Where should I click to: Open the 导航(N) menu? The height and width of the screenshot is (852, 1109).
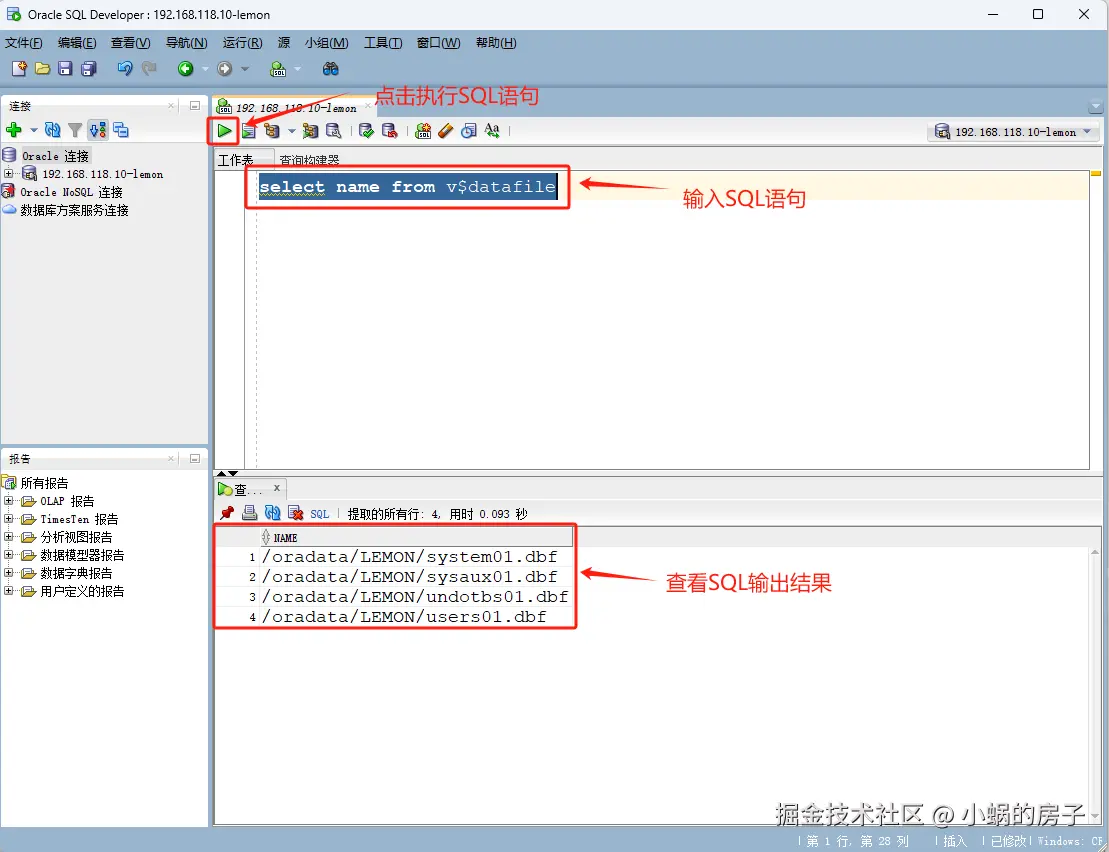point(187,43)
